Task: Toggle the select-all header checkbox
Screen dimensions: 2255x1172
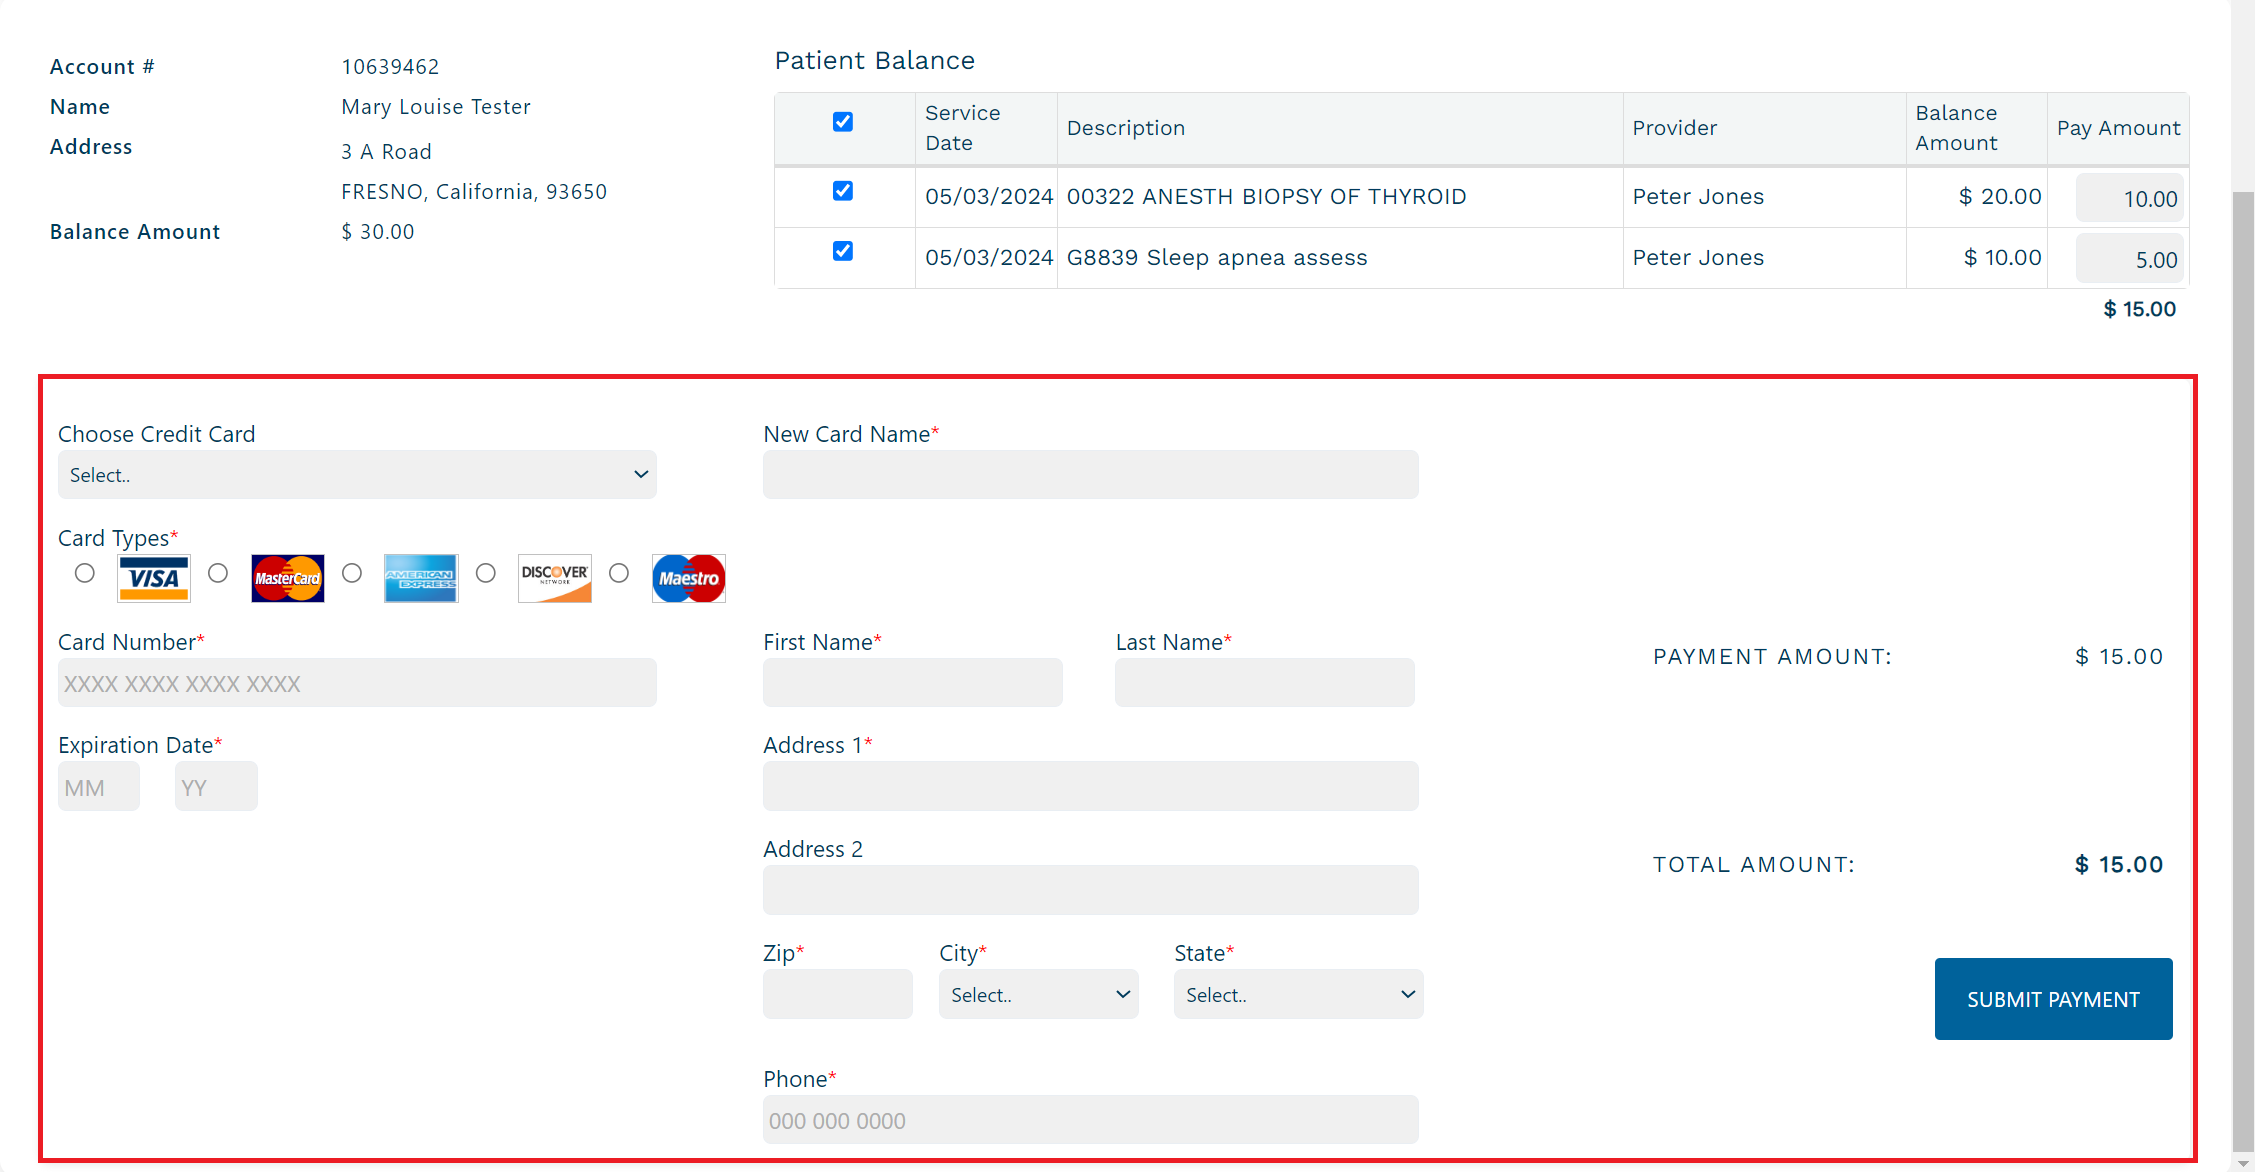Action: point(843,122)
